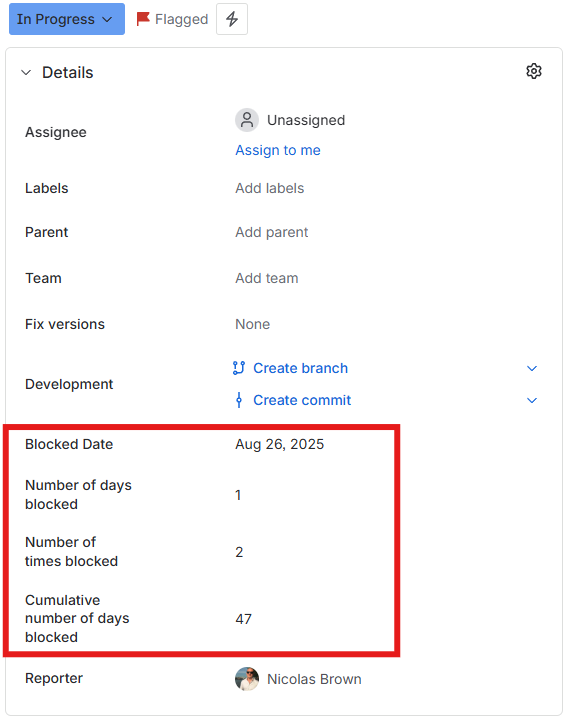This screenshot has width=568, height=720.
Task: Open the lightning bolt automation menu
Action: [232, 19]
